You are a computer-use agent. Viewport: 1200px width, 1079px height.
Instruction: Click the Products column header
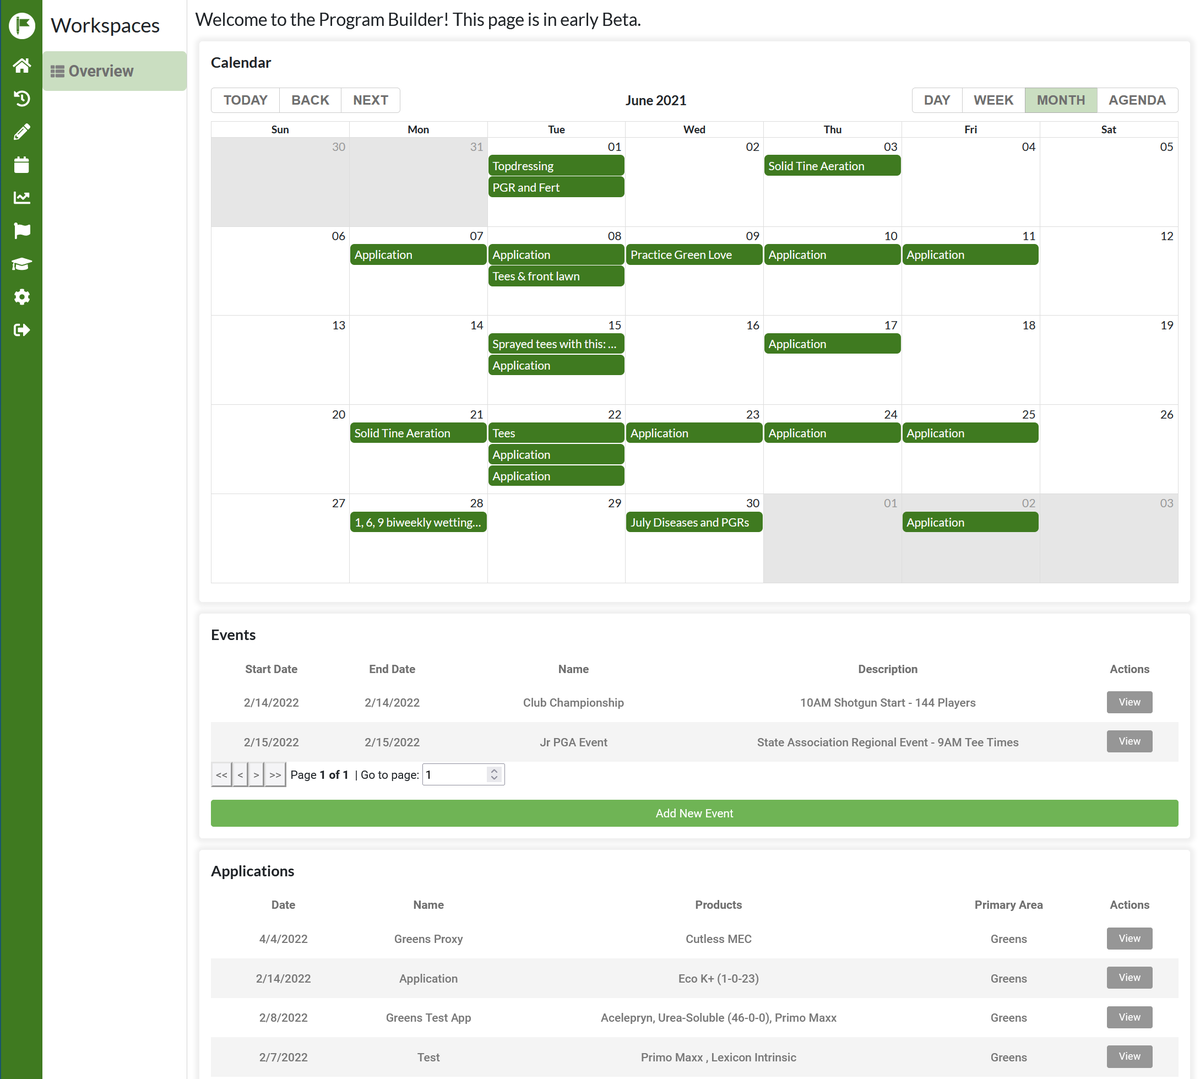click(718, 905)
